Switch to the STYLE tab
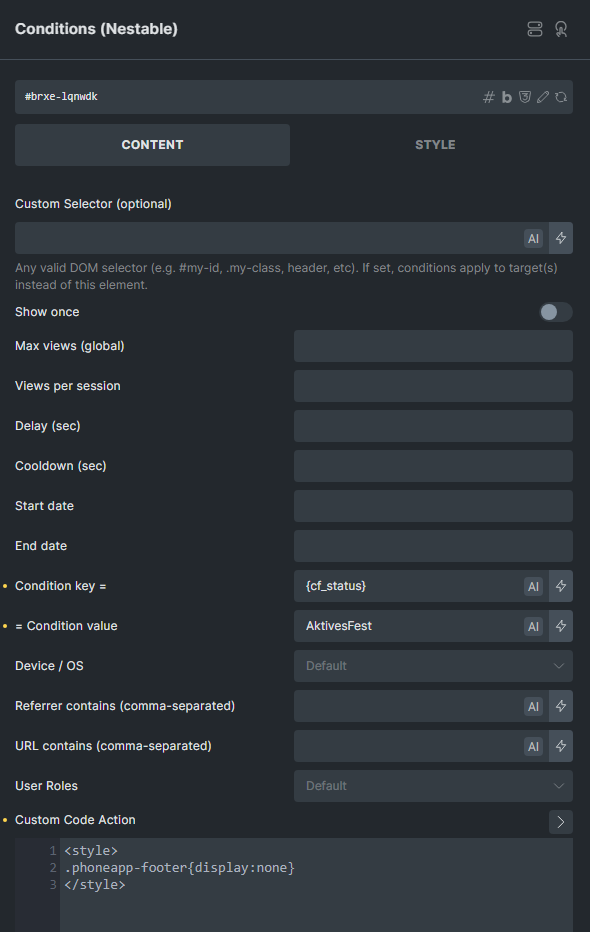Image resolution: width=590 pixels, height=932 pixels. pyautogui.click(x=435, y=145)
